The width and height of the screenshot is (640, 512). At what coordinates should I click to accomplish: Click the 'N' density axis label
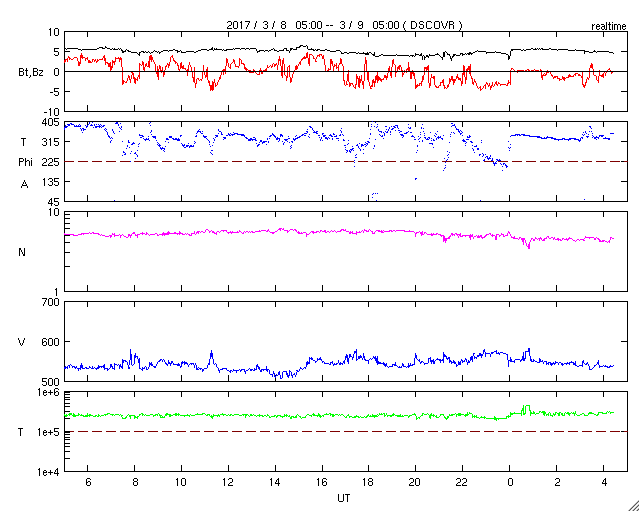[x=22, y=252]
